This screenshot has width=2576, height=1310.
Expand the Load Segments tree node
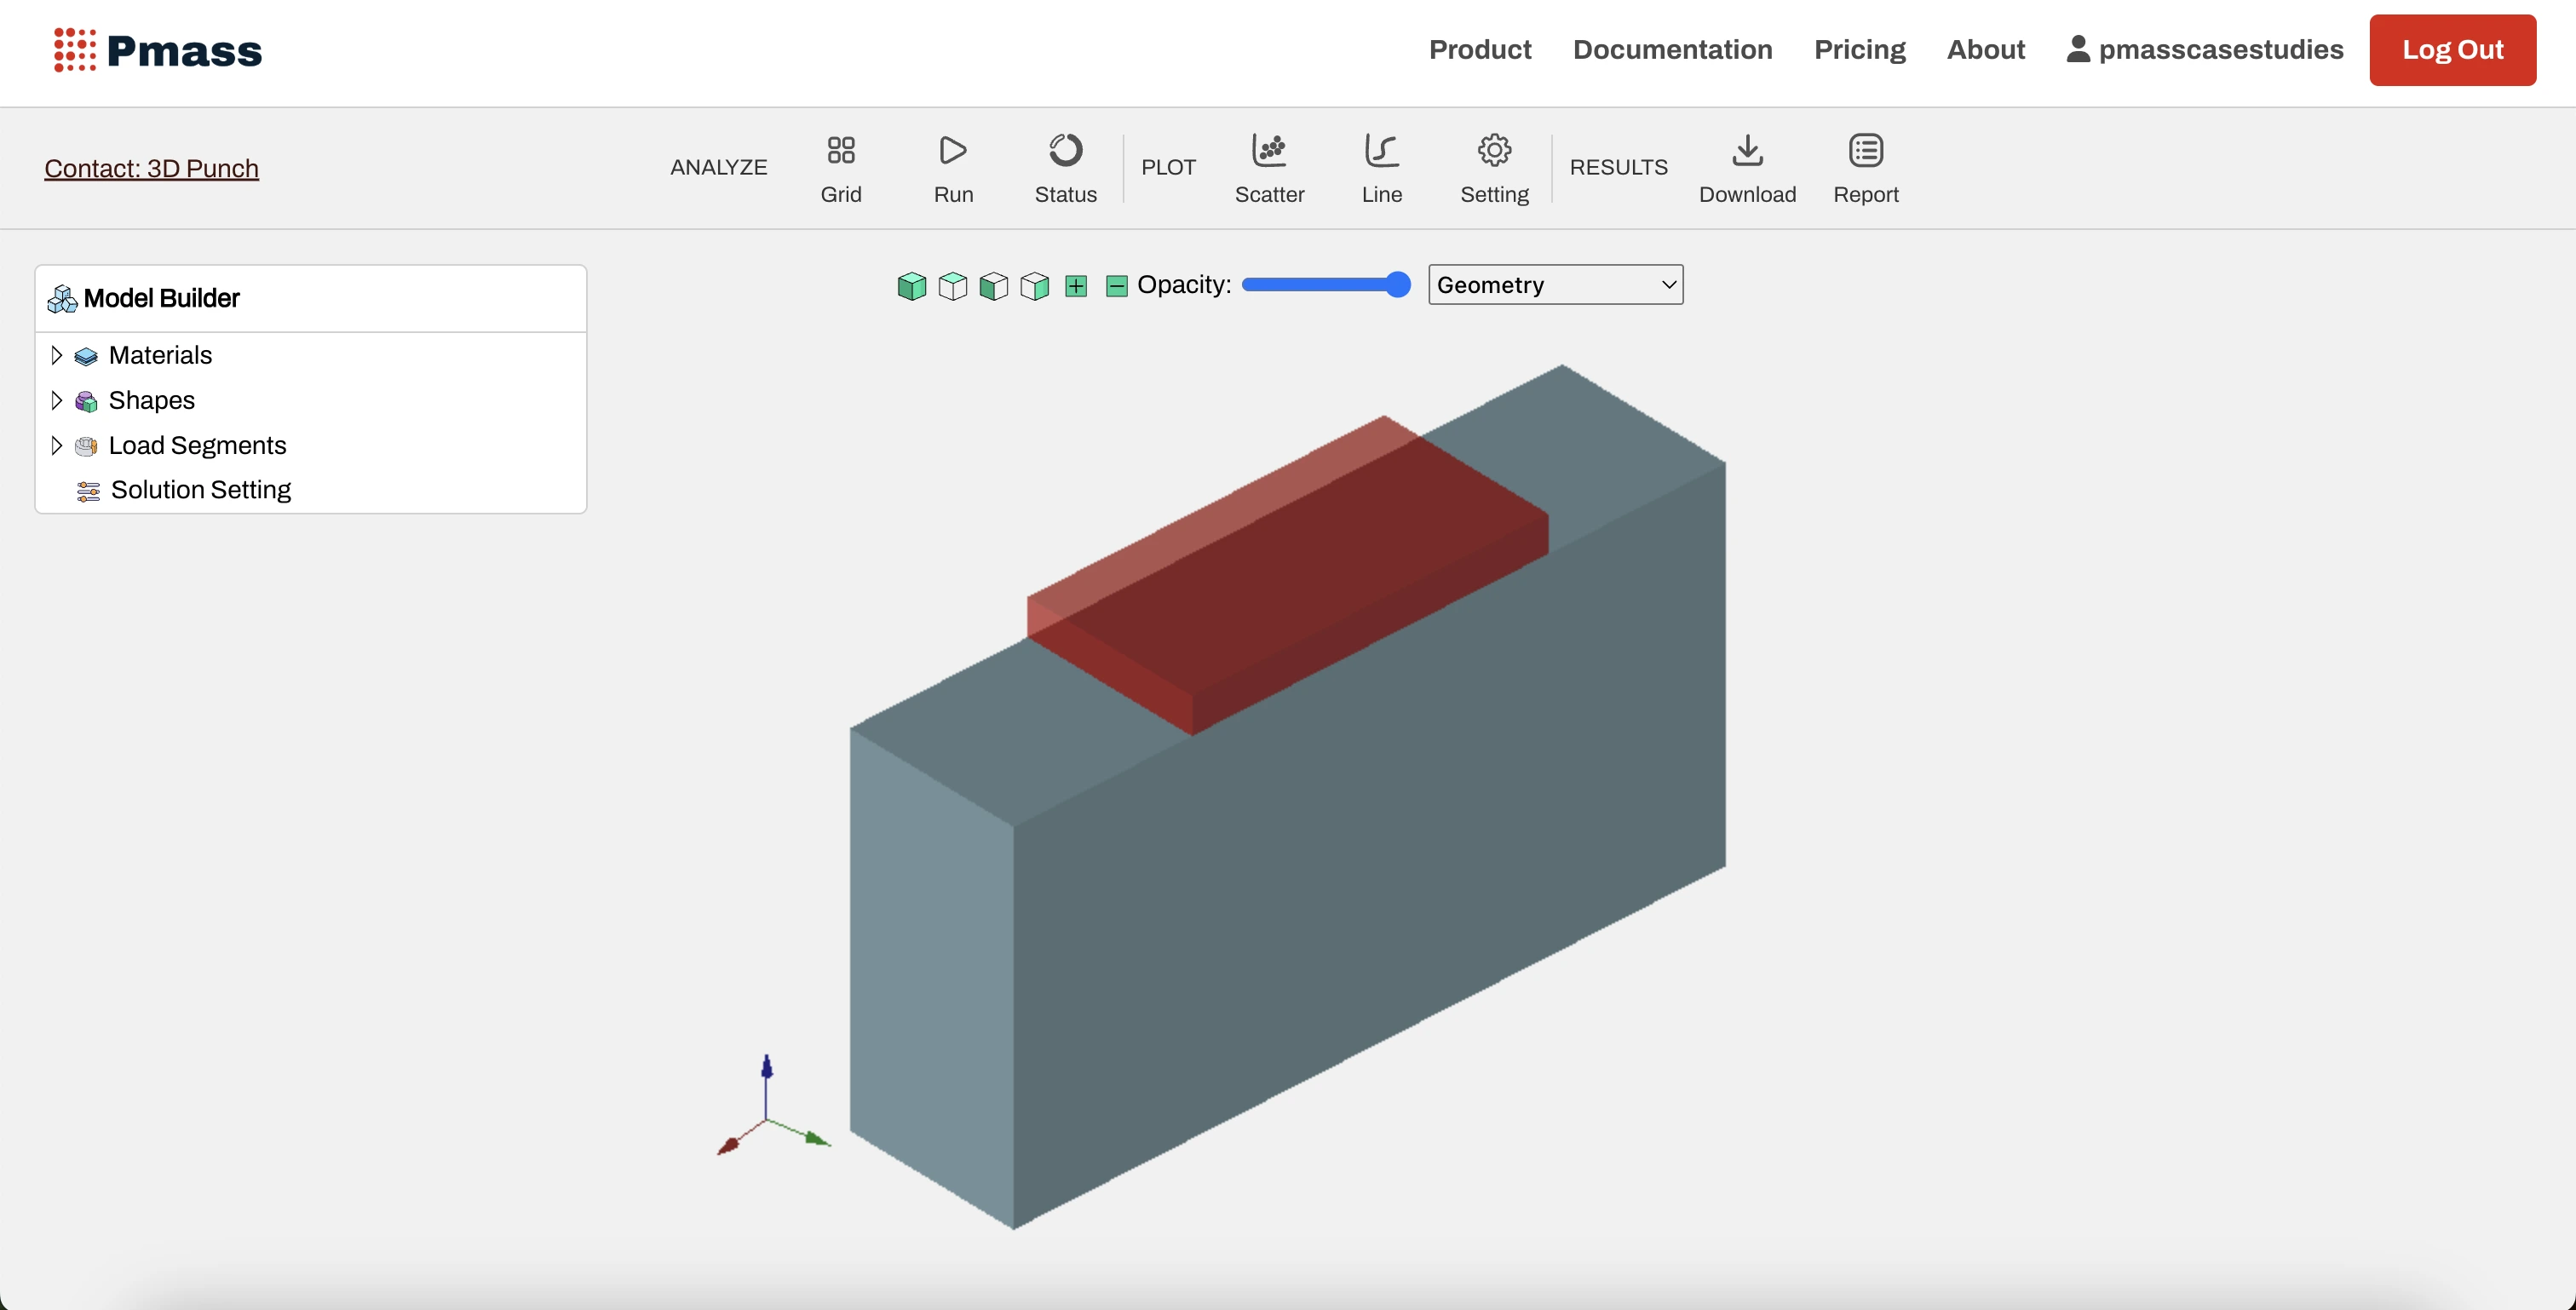[56, 445]
